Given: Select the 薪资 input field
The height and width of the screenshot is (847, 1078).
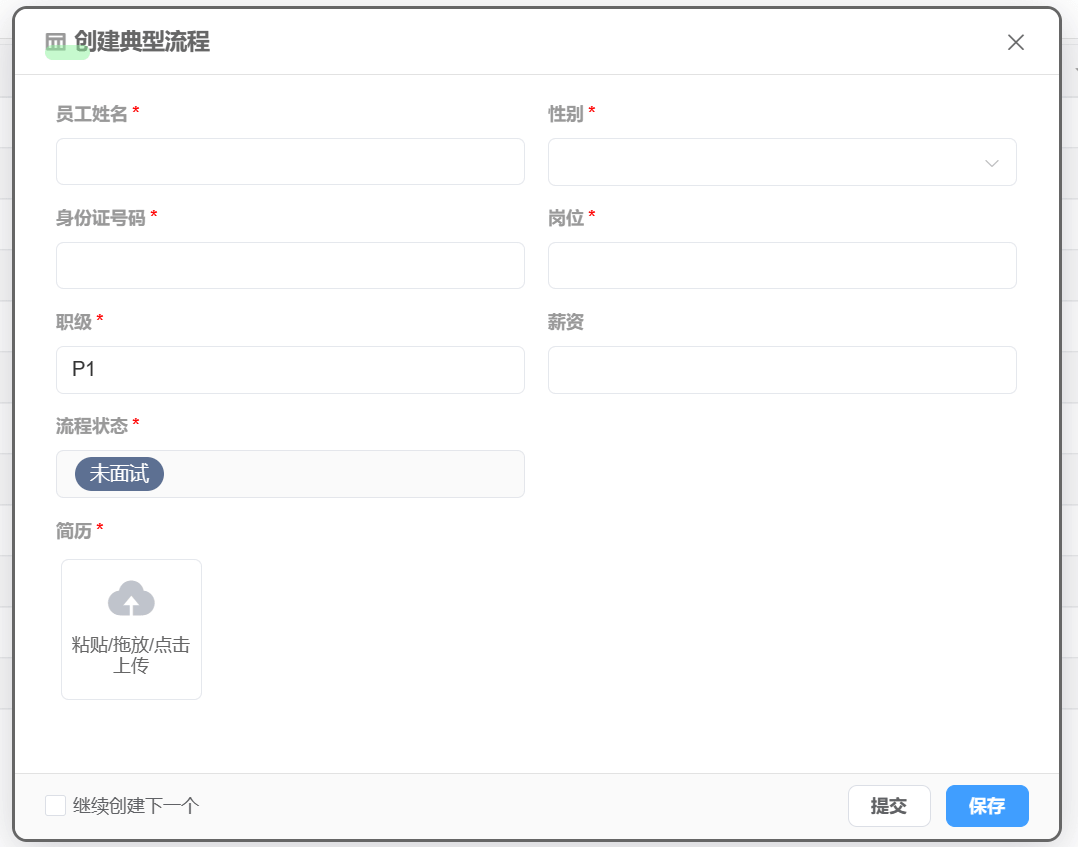Looking at the screenshot, I should point(782,370).
